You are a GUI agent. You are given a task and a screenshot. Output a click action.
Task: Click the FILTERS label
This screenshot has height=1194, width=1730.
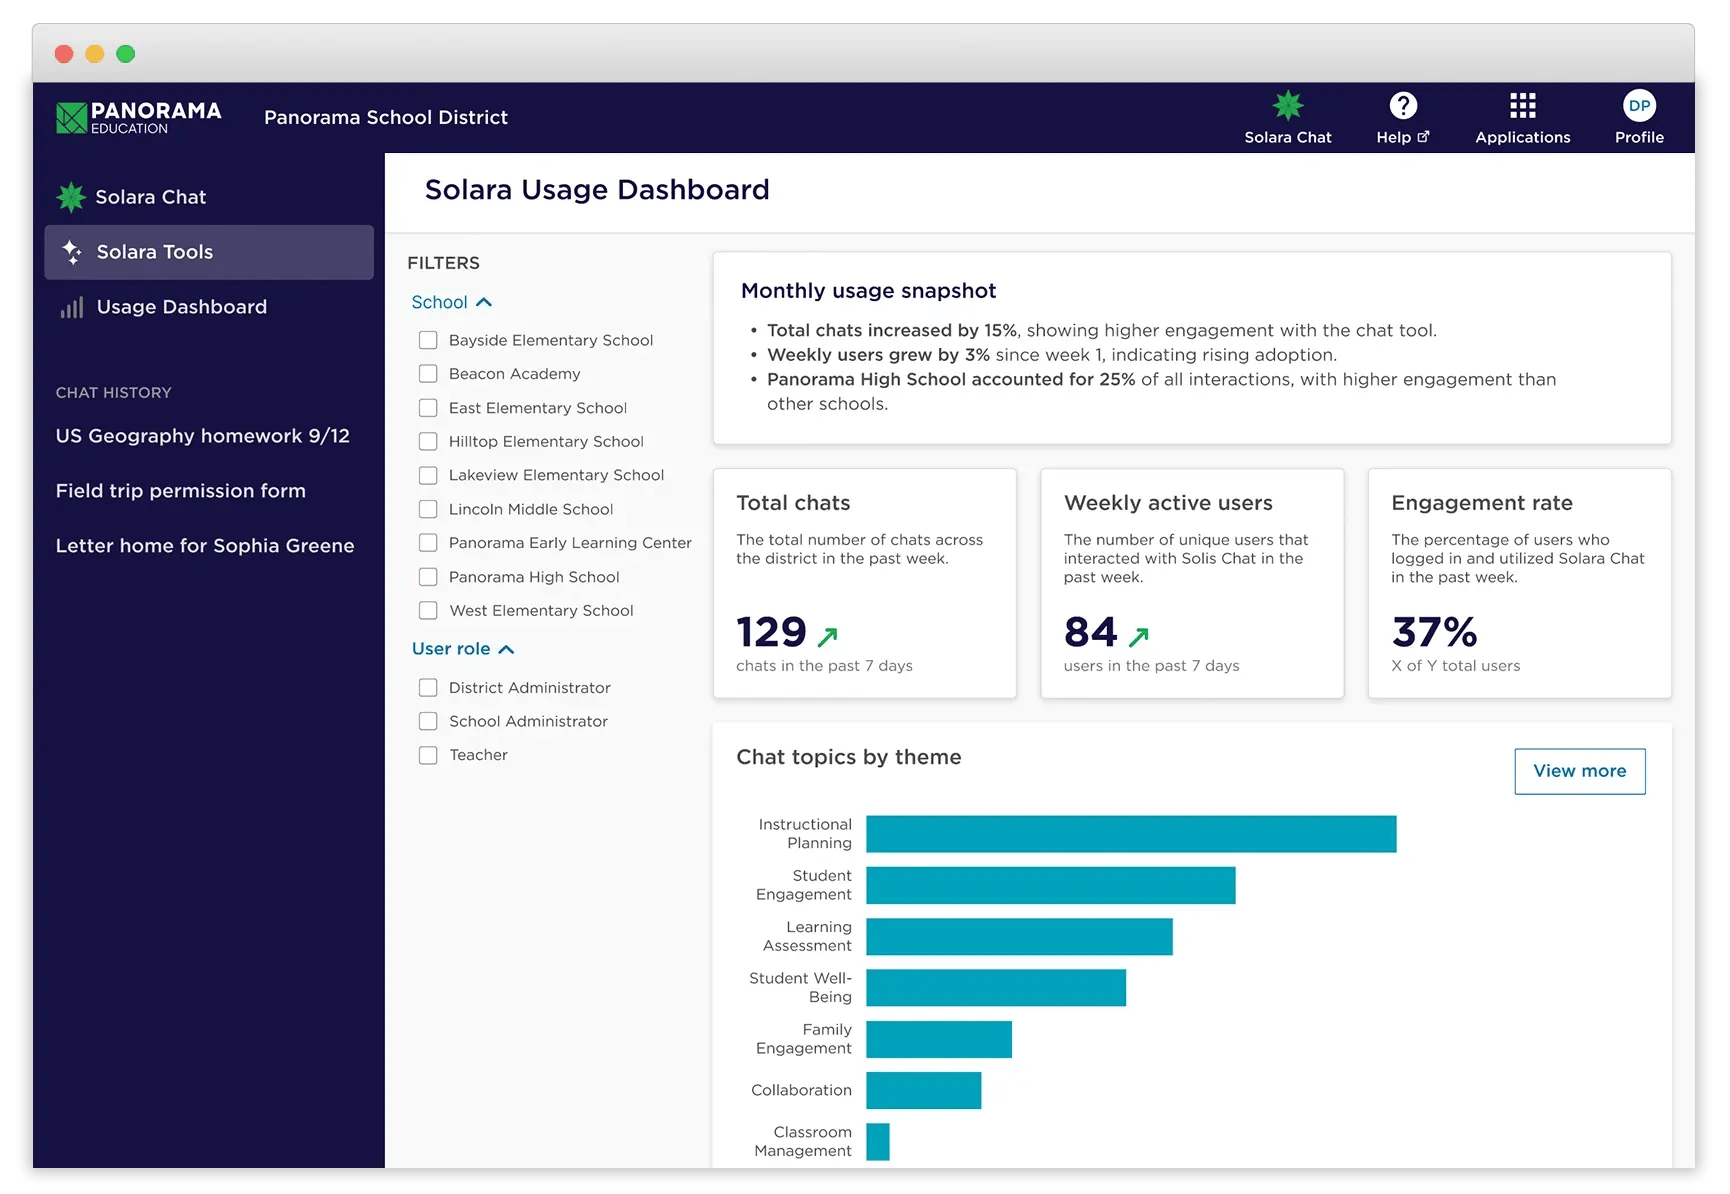pos(443,263)
